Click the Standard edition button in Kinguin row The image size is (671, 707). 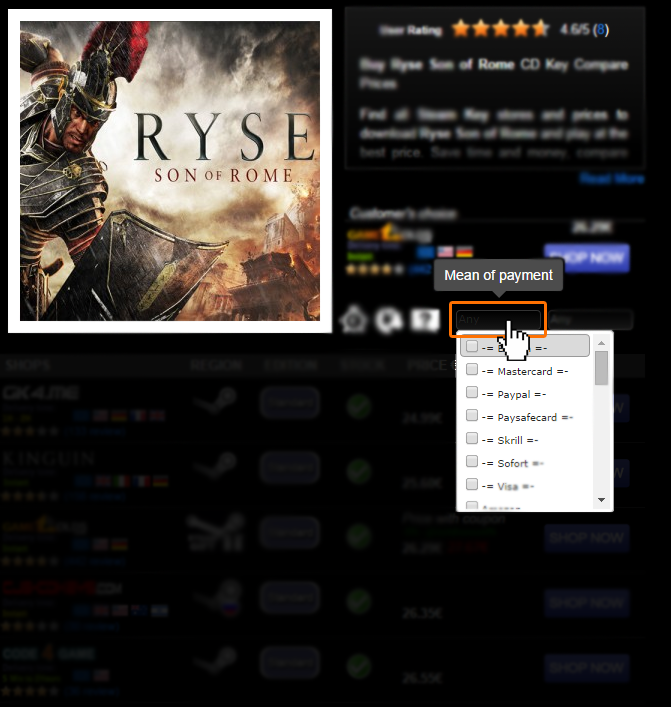pos(290,467)
